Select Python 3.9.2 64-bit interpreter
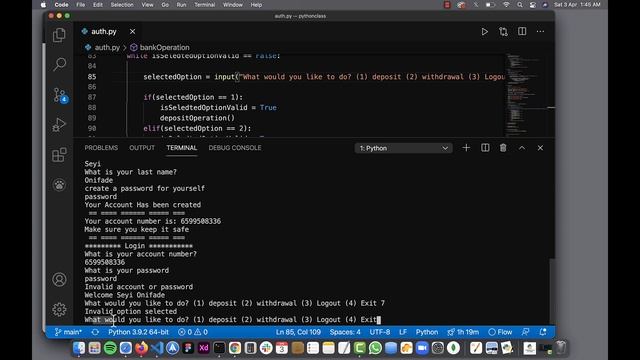 click(138, 332)
